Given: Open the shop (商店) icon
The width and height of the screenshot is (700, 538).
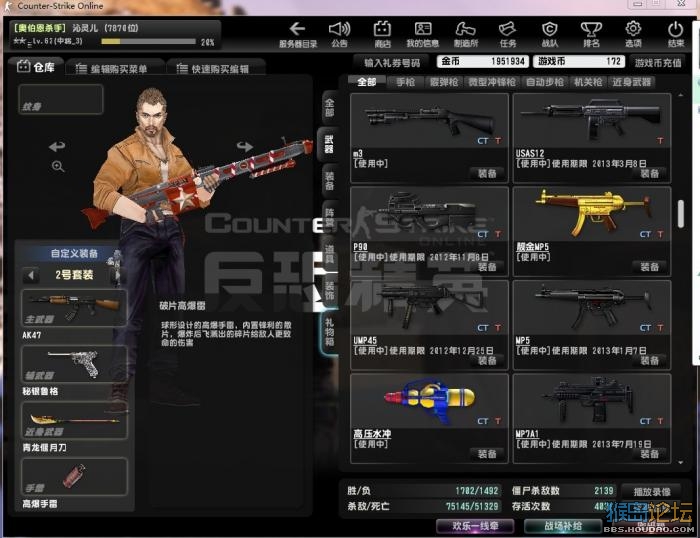Looking at the screenshot, I should pyautogui.click(x=382, y=34).
